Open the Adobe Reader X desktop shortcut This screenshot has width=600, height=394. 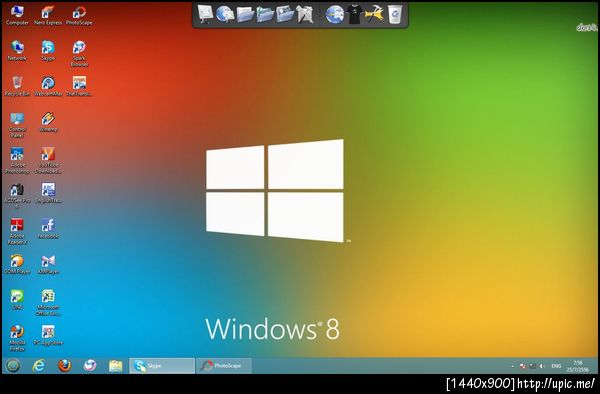click(x=17, y=231)
